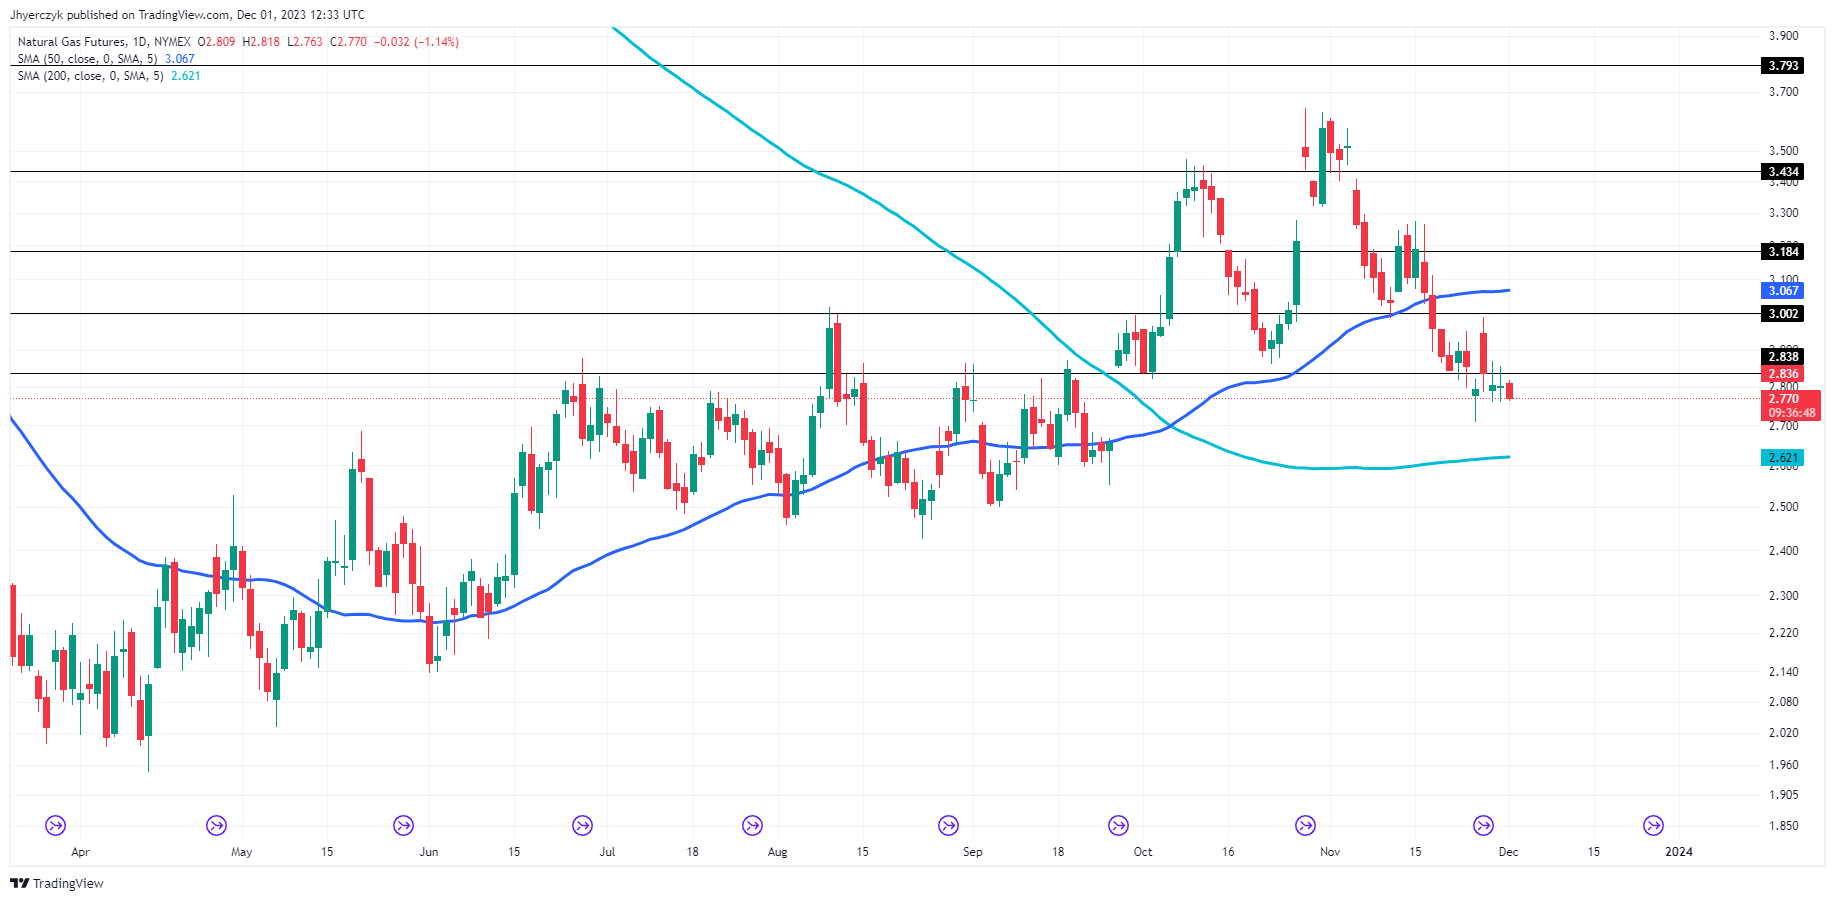The height and width of the screenshot is (901, 1835).
Task: Click the contract rollover icon just before 2024
Action: [1653, 826]
